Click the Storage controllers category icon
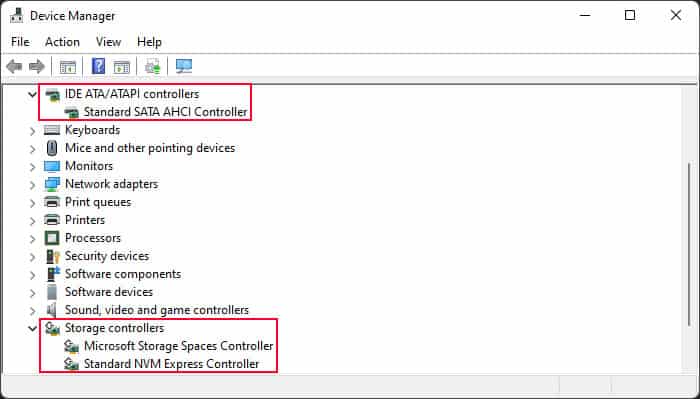 coord(53,328)
